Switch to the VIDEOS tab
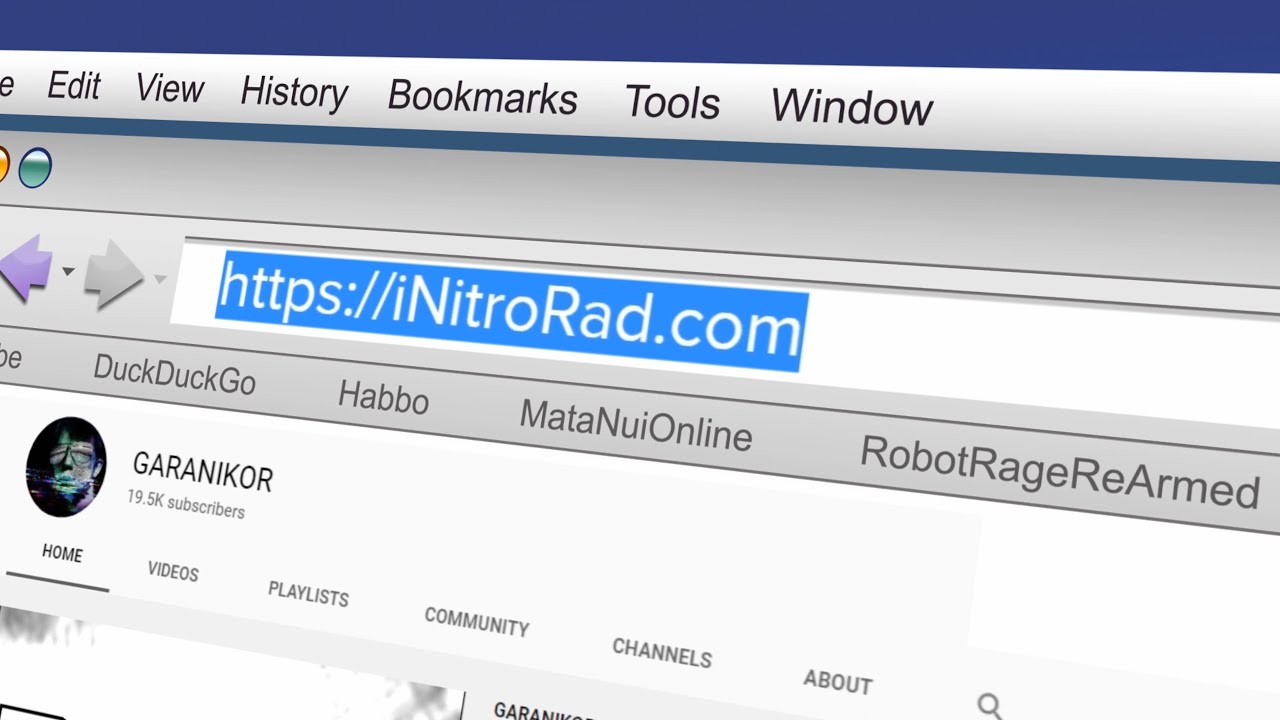Screen dimensions: 1280x720 (173, 571)
